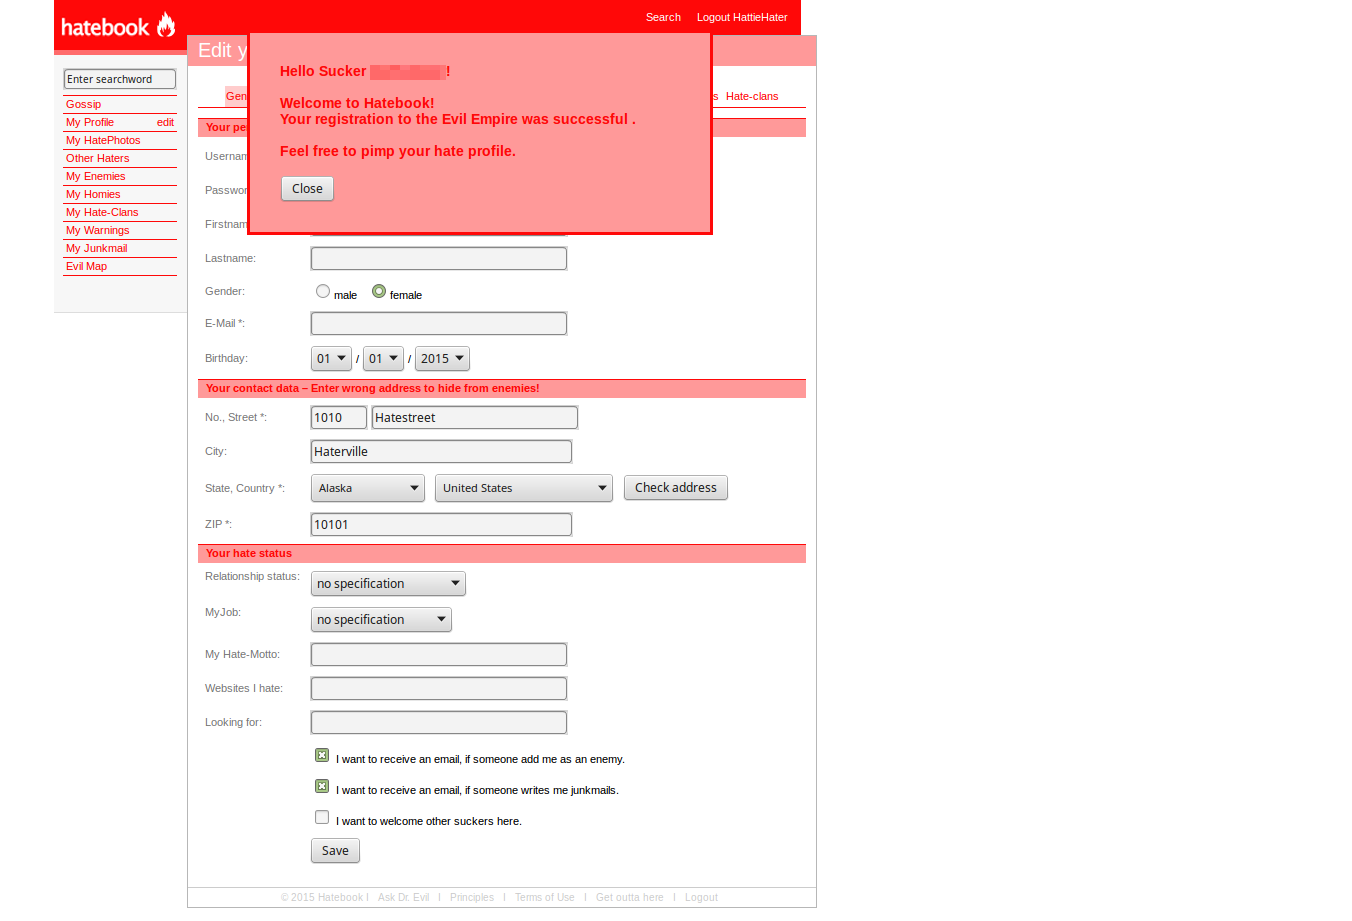Open the Alaska state dropdown
Image resolution: width=1352 pixels, height=921 pixels.
click(368, 488)
